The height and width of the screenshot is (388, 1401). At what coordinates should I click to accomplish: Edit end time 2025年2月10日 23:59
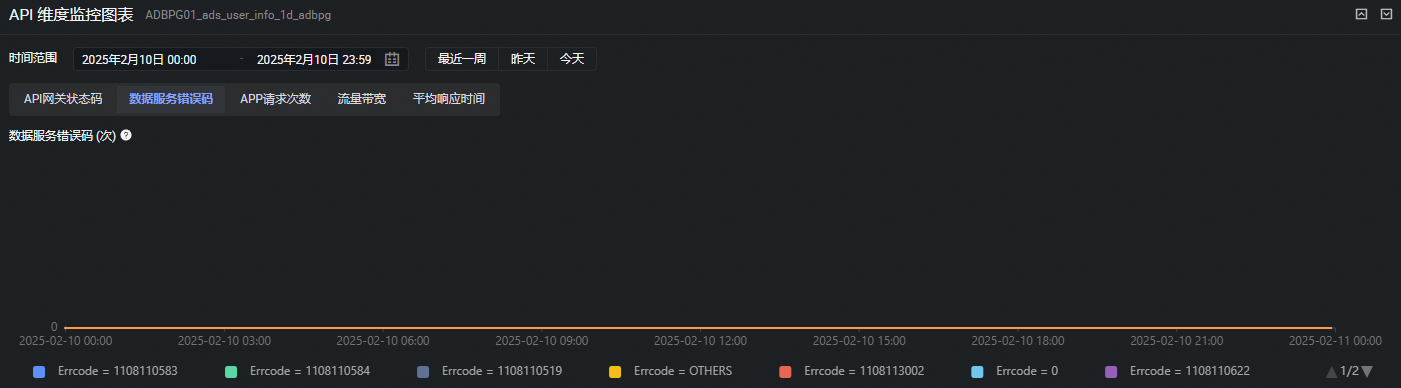pos(314,60)
